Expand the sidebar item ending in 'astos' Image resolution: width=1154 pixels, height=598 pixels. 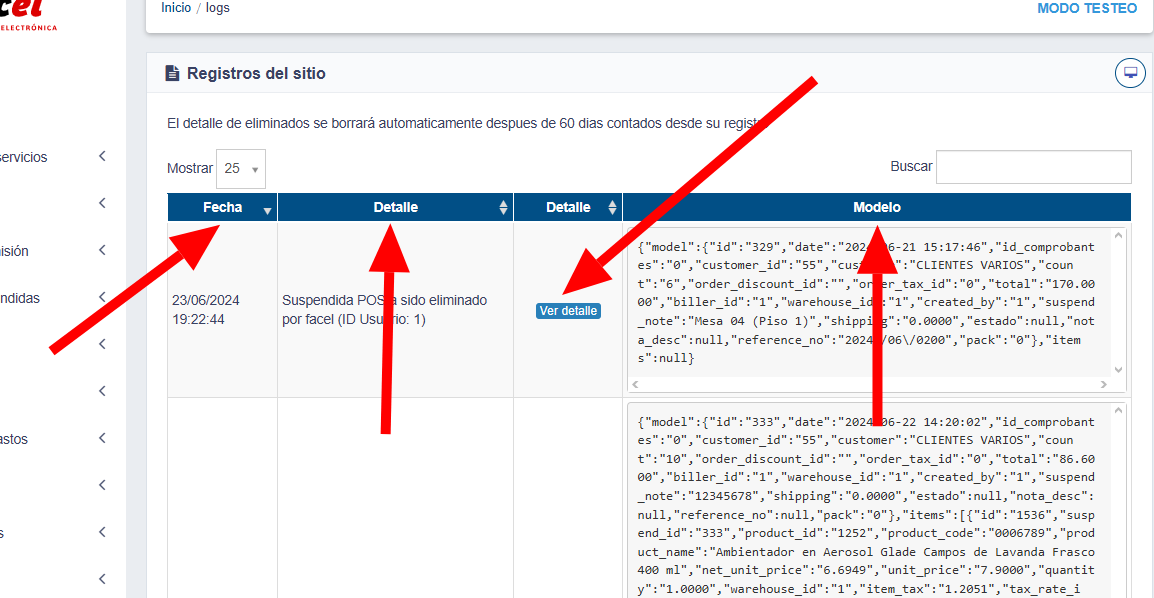[102, 439]
